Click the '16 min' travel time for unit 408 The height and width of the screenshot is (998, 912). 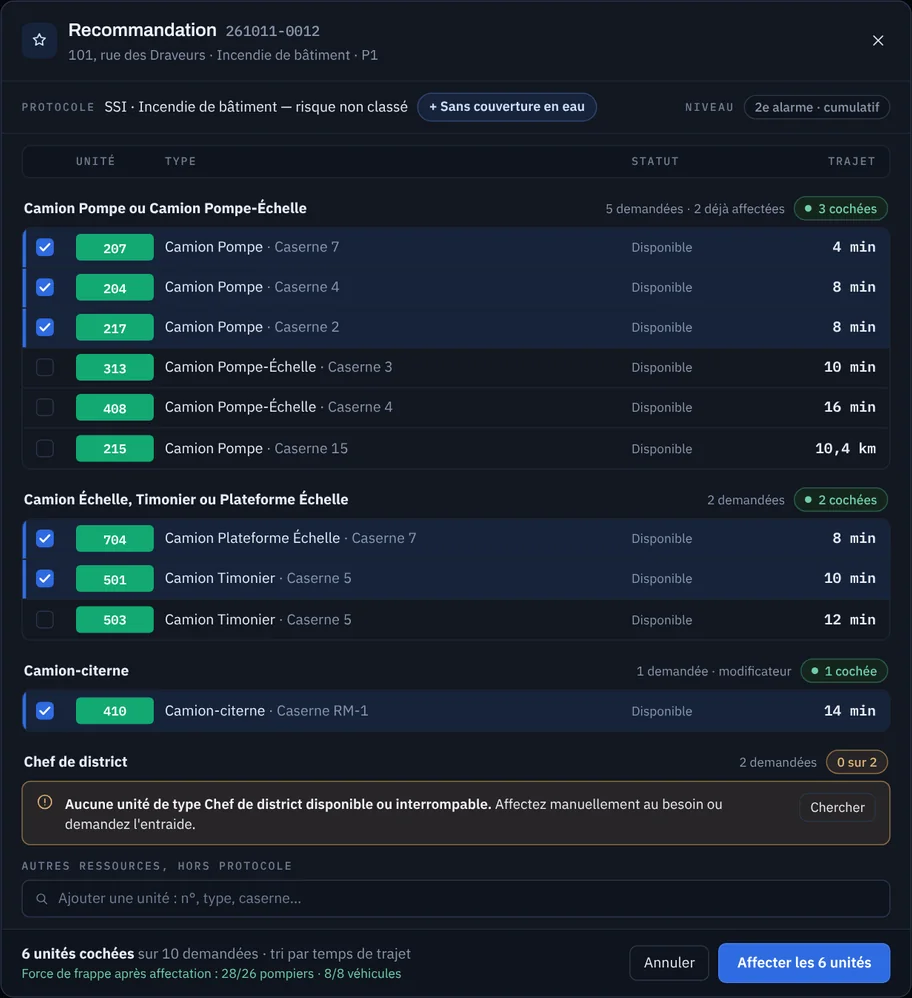(850, 407)
